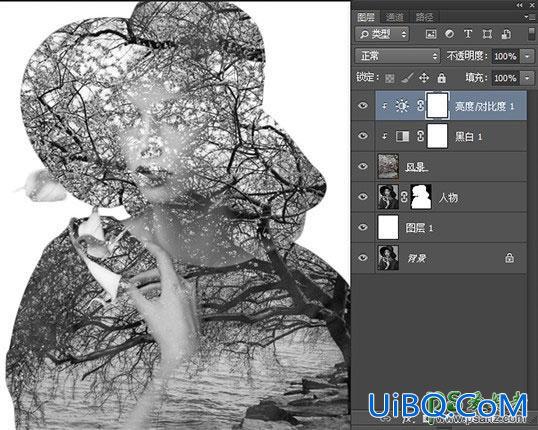
Task: Select the 风景 layer thumbnail
Action: click(x=388, y=166)
